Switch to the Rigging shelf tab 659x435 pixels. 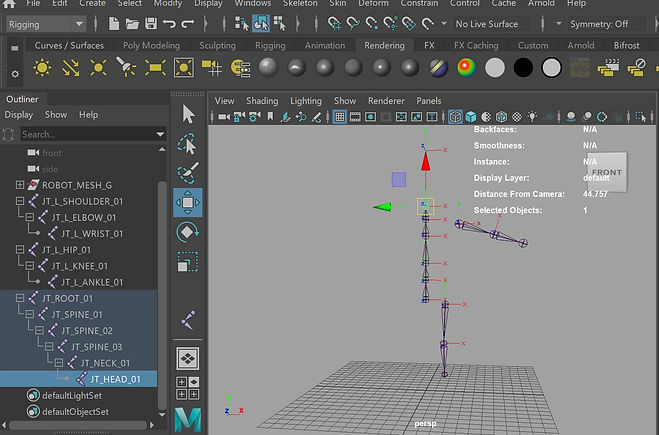pos(270,45)
